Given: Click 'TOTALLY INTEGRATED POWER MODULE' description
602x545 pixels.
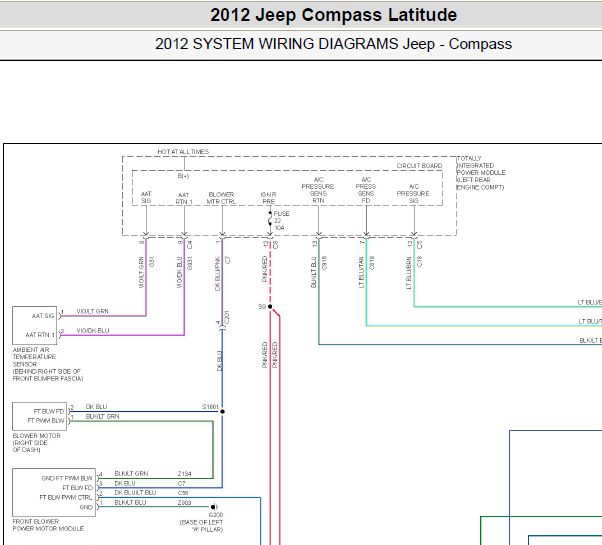Looking at the screenshot, I should (x=481, y=173).
